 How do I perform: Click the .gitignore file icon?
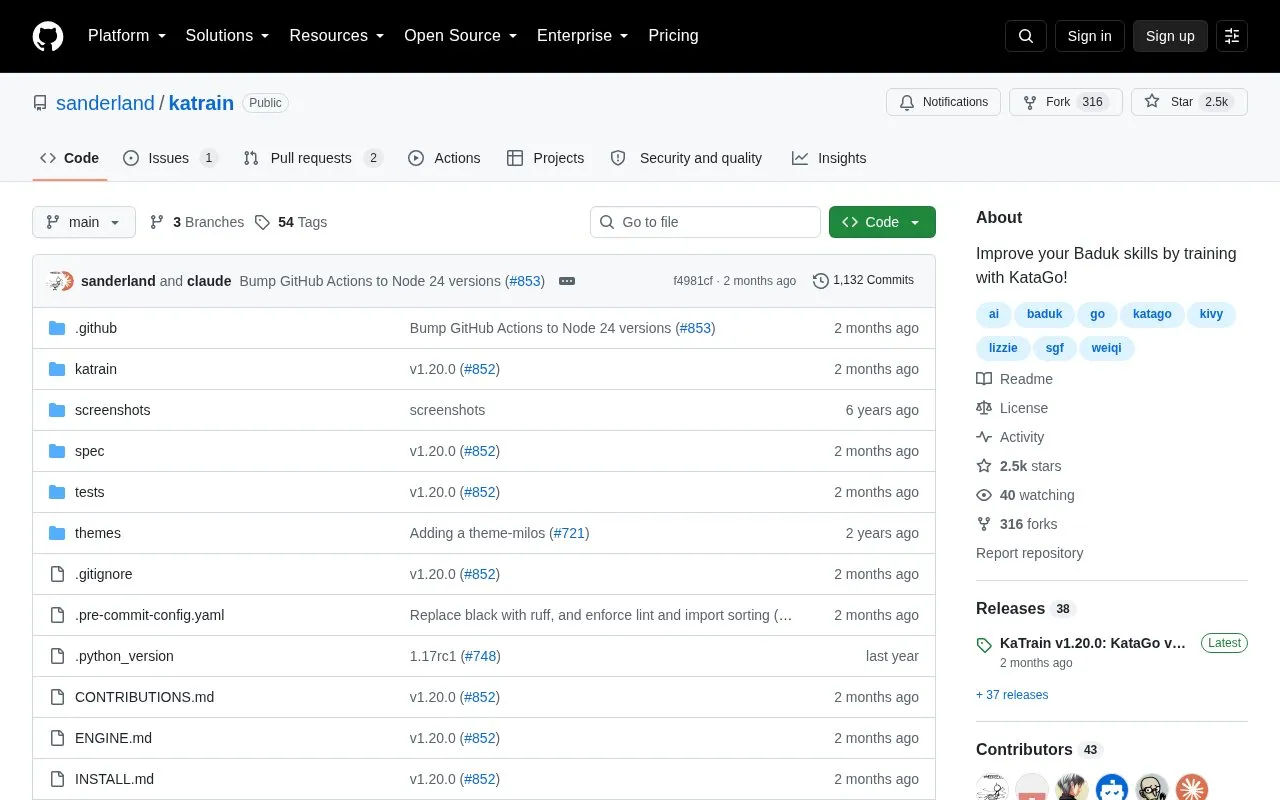[57, 574]
